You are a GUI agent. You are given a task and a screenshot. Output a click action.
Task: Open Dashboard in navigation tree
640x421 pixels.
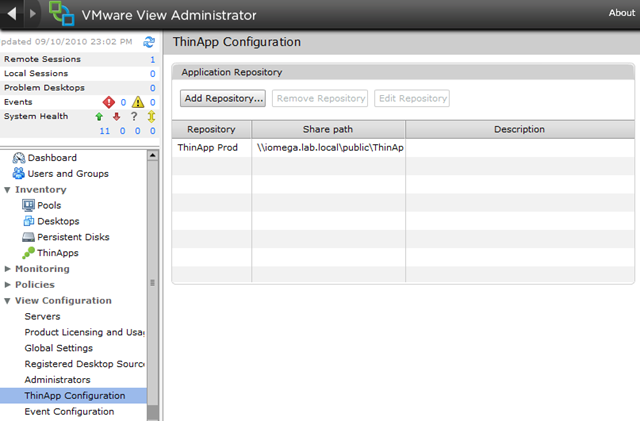coord(52,158)
